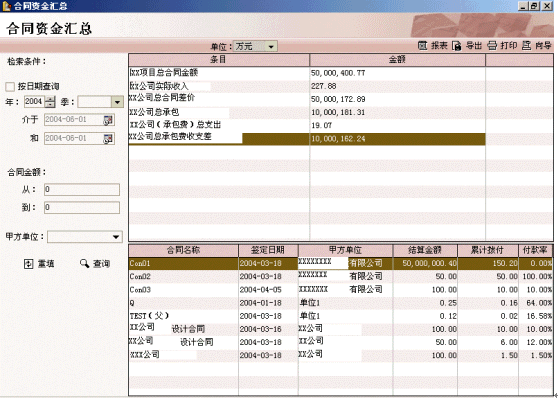Click the 向导 wizard icon
This screenshot has width=558, height=398.
pos(527,46)
